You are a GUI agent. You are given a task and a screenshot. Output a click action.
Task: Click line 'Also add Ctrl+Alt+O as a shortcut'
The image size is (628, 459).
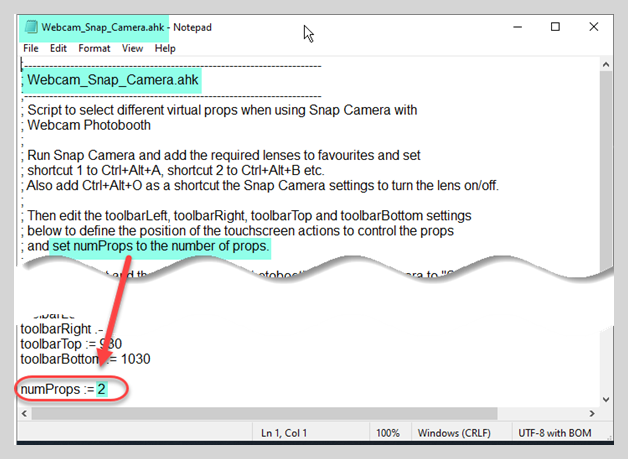(260, 185)
